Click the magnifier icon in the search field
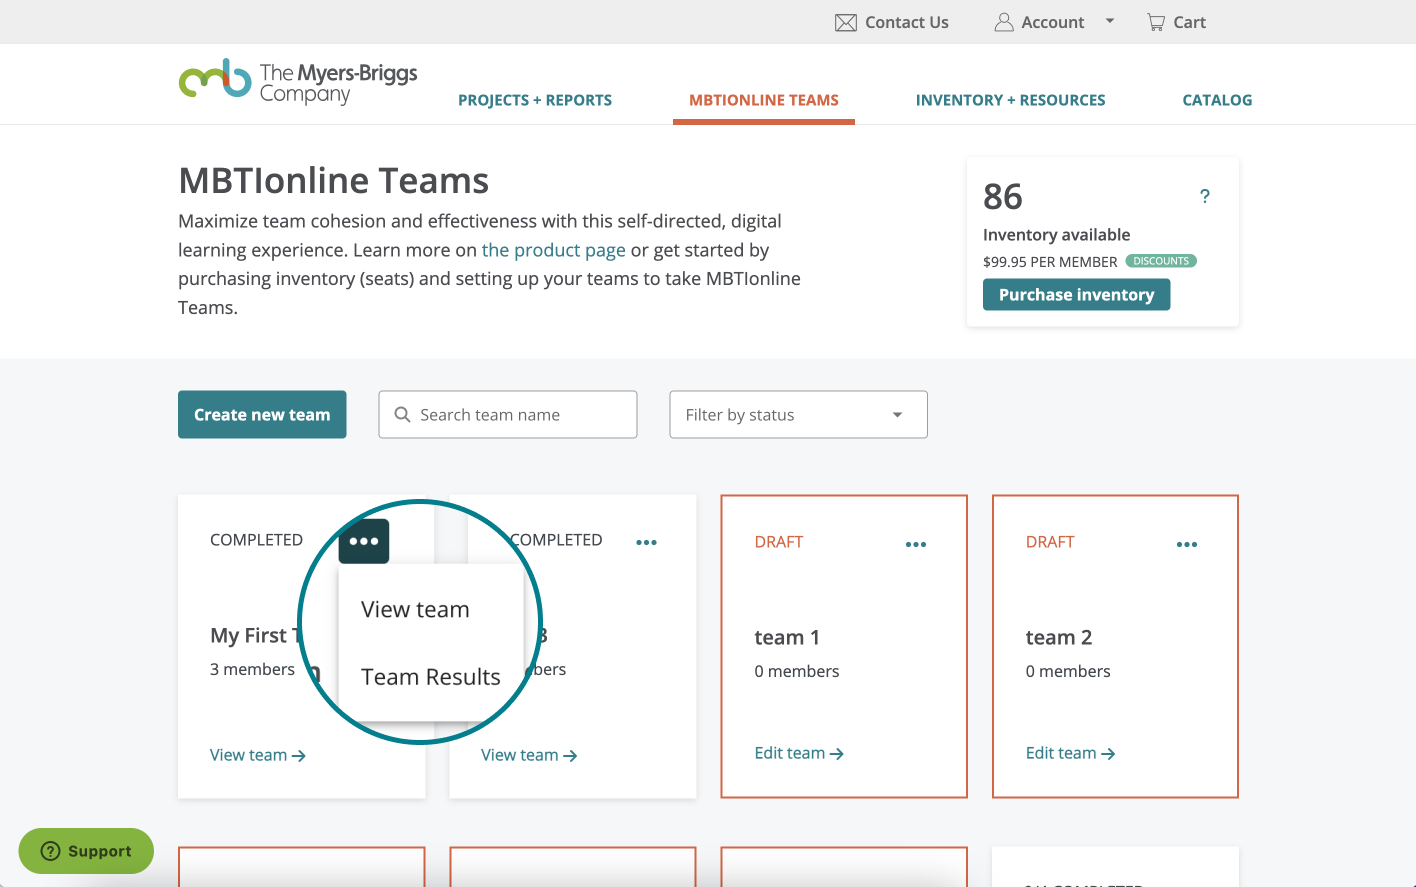The width and height of the screenshot is (1416, 887). point(402,414)
